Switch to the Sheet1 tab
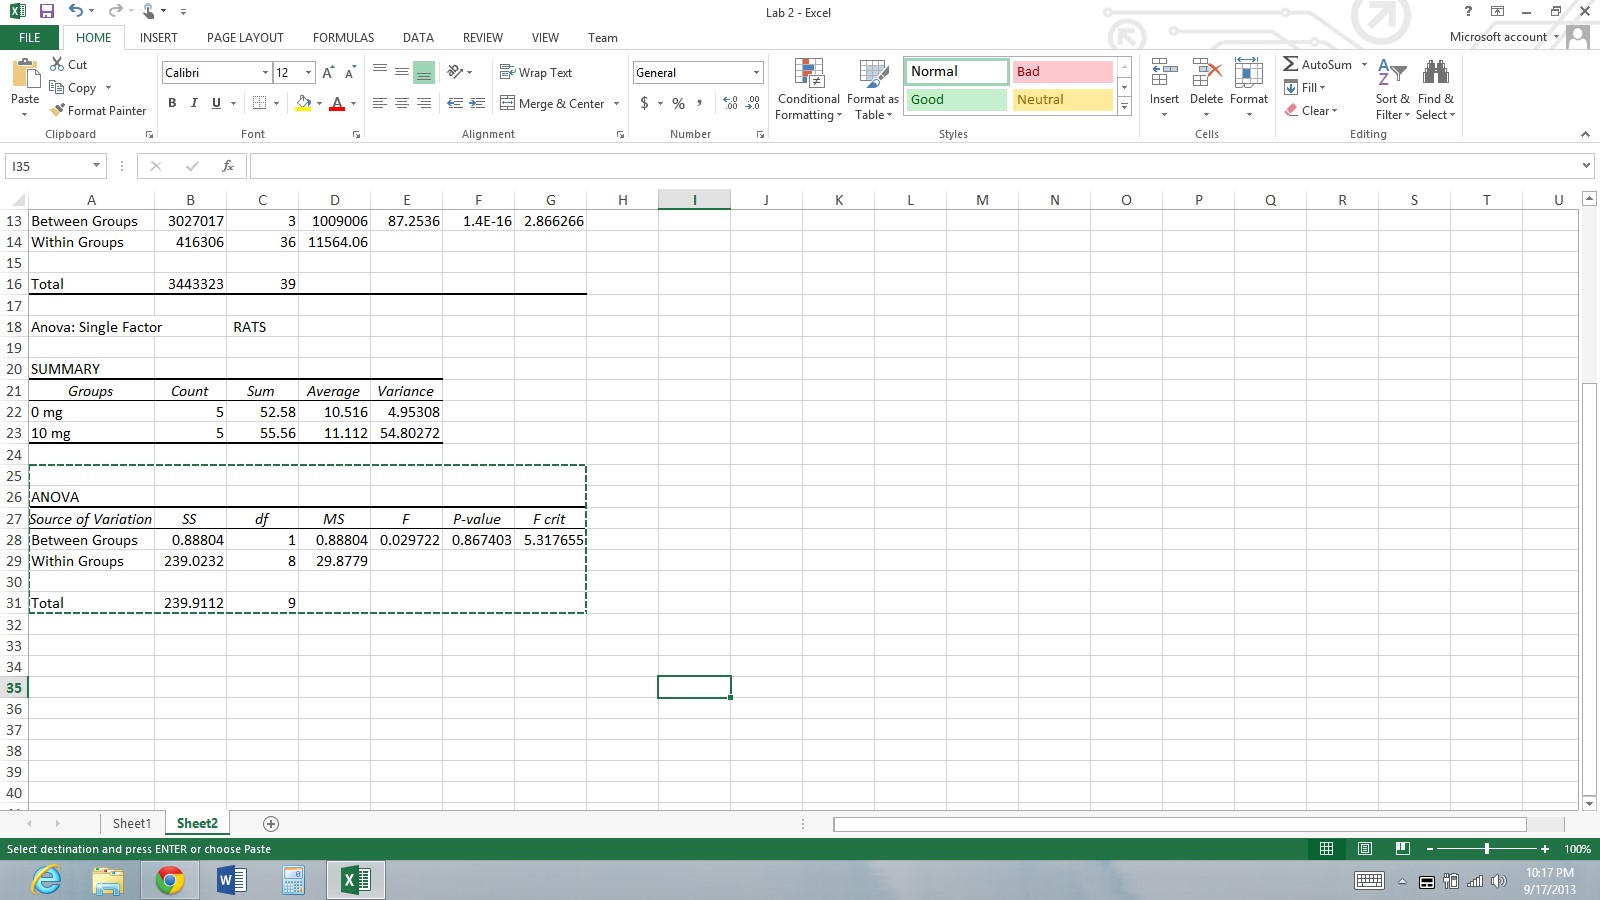 tap(131, 824)
